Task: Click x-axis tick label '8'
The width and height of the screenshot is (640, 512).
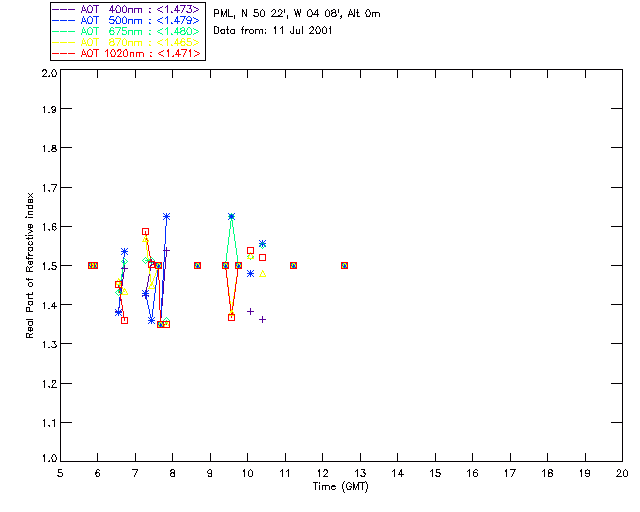Action: [x=173, y=473]
